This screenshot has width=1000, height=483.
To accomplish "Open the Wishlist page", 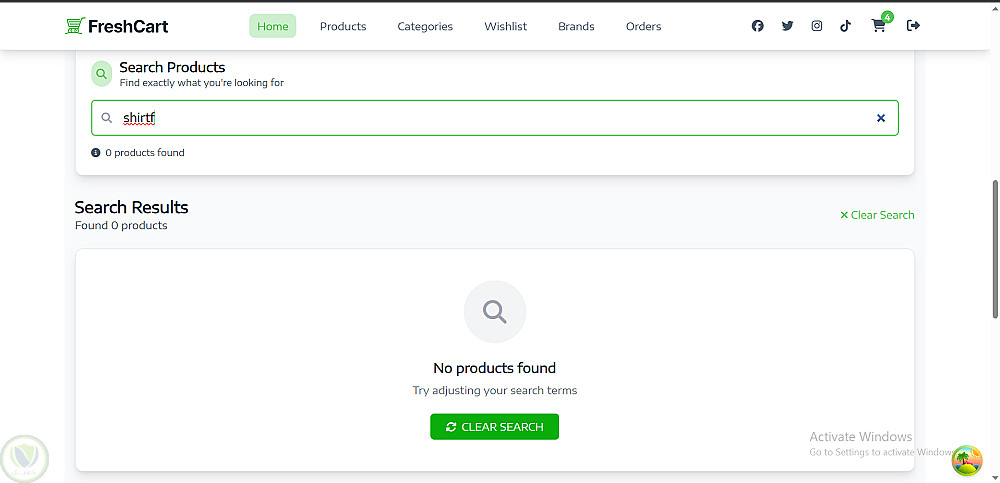I will click(x=505, y=26).
